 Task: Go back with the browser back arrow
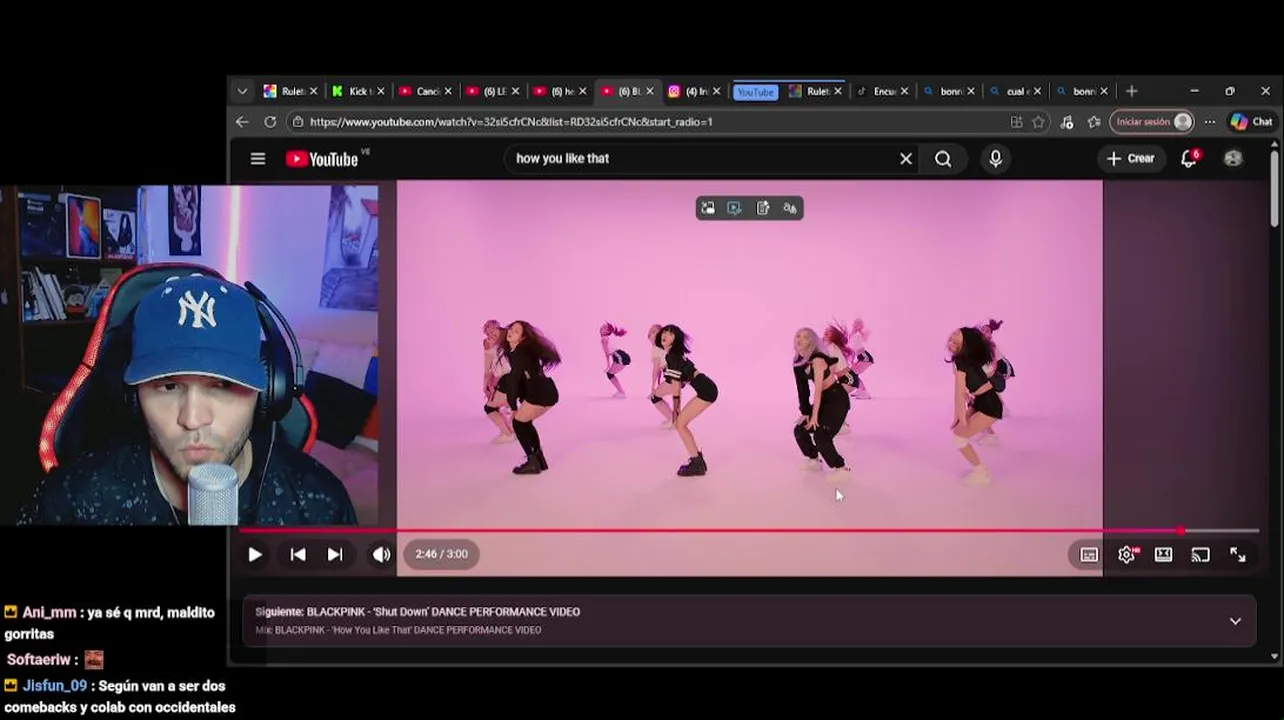242,122
